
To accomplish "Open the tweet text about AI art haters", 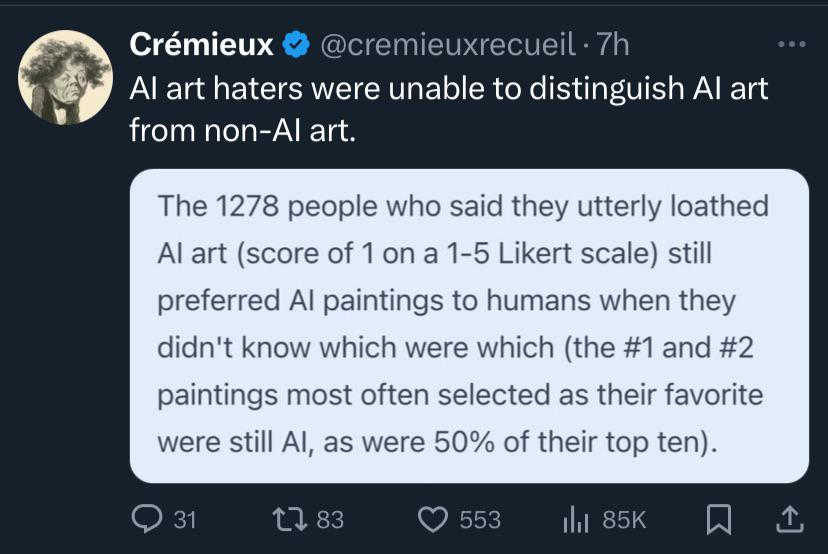I will [449, 109].
